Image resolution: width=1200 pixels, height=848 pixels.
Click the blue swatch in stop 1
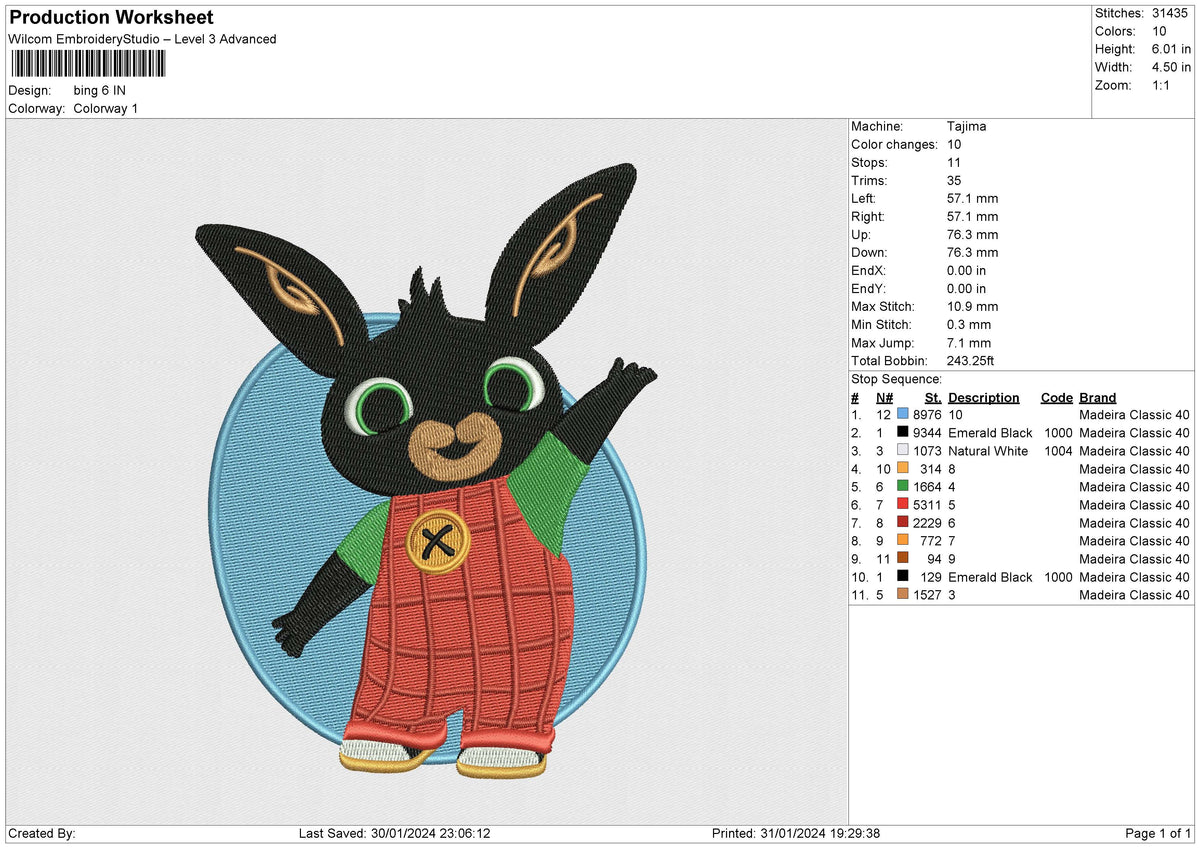tap(903, 414)
